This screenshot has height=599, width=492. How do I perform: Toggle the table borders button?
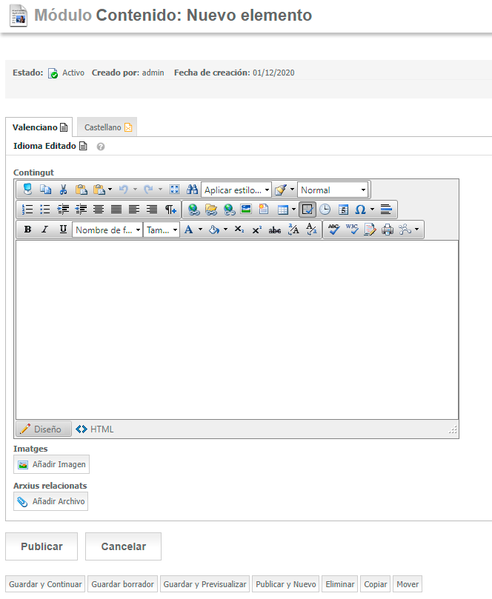(308, 209)
